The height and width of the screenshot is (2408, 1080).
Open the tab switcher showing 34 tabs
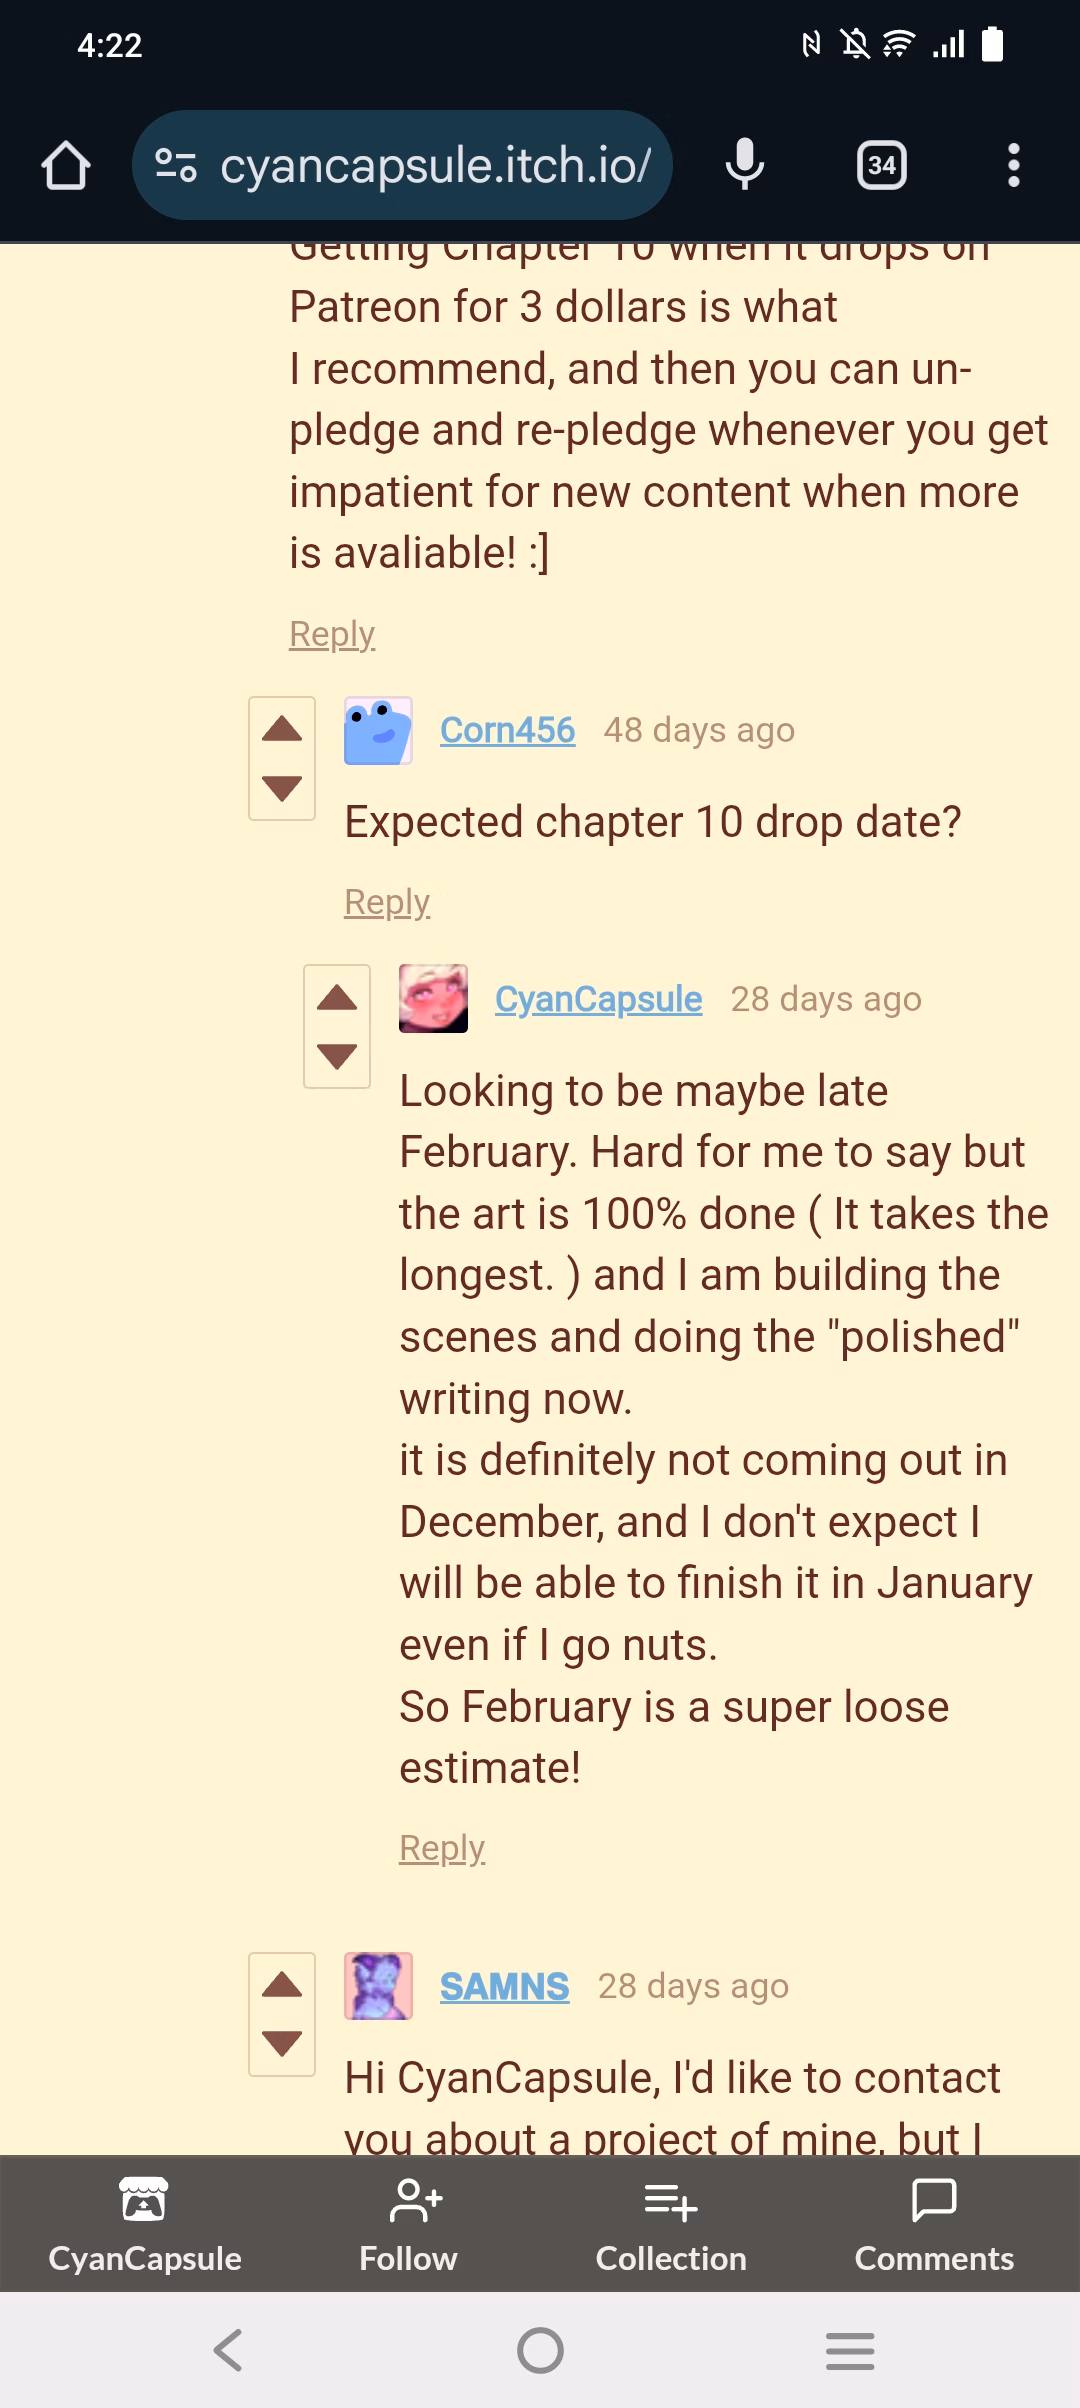click(x=882, y=165)
